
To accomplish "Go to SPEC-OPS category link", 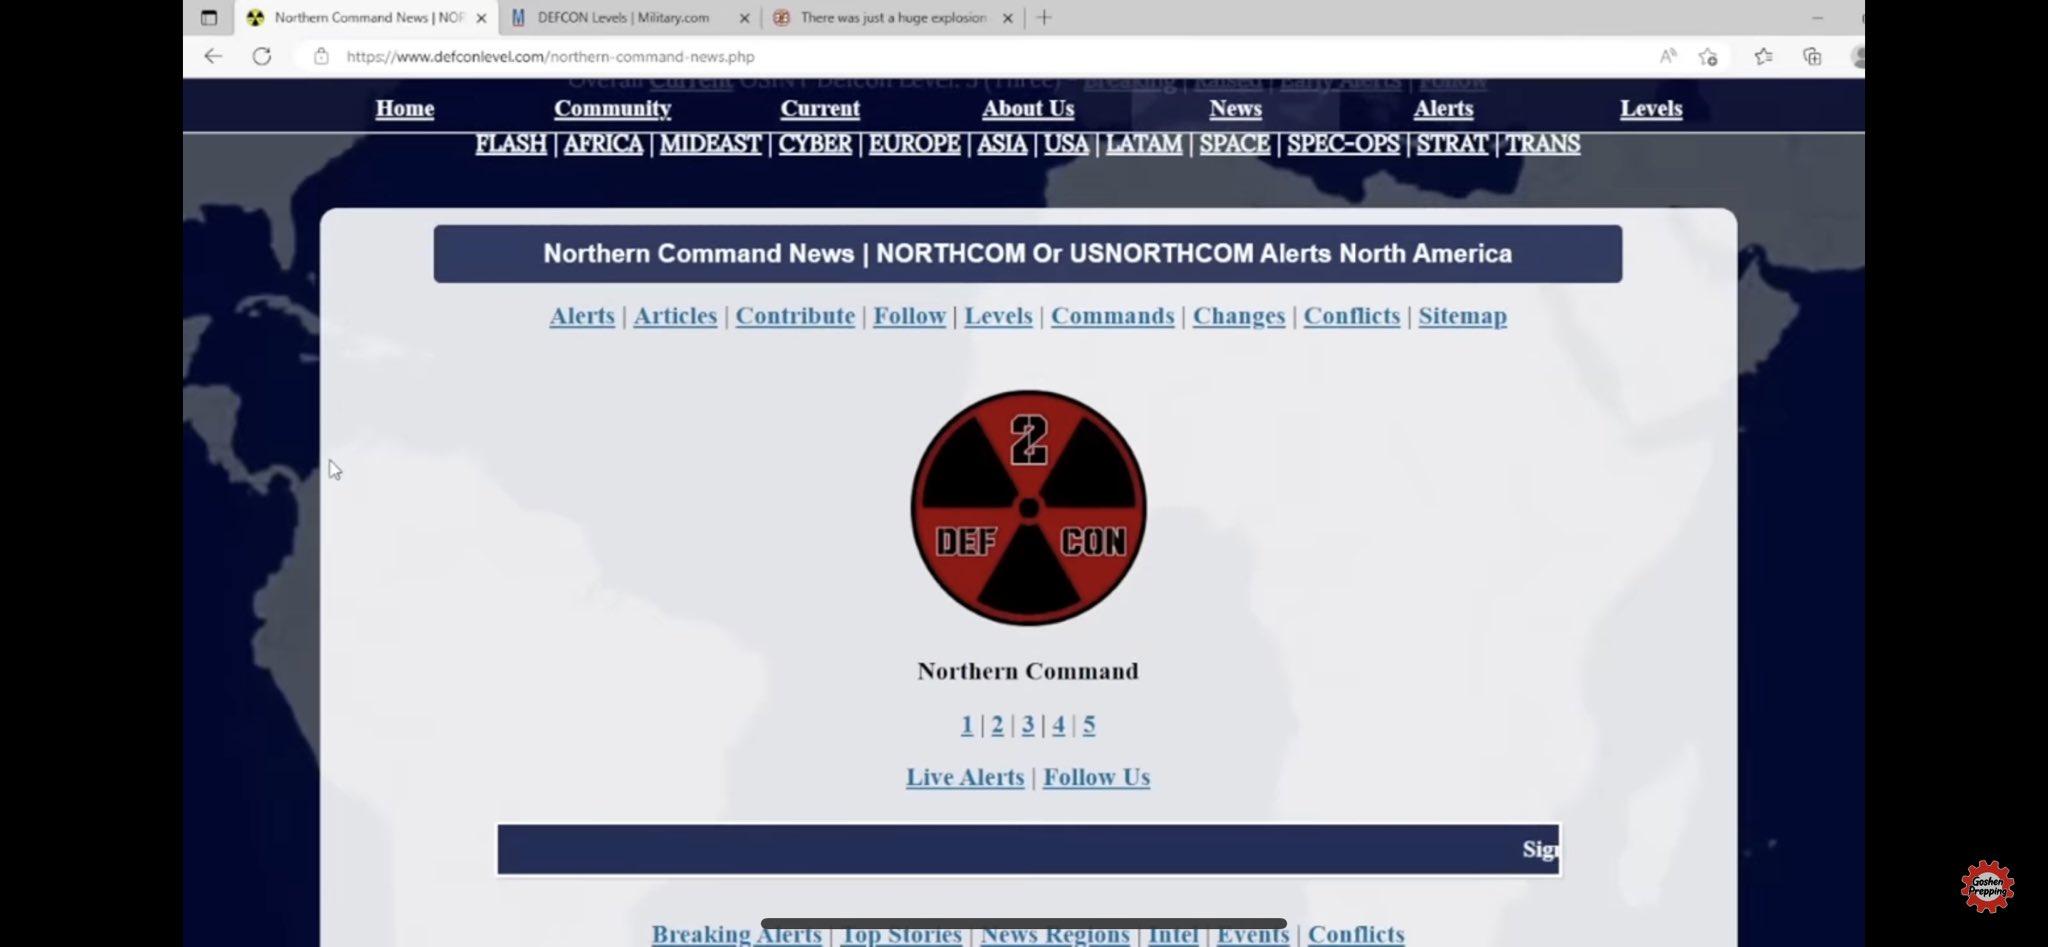I will pos(1343,144).
